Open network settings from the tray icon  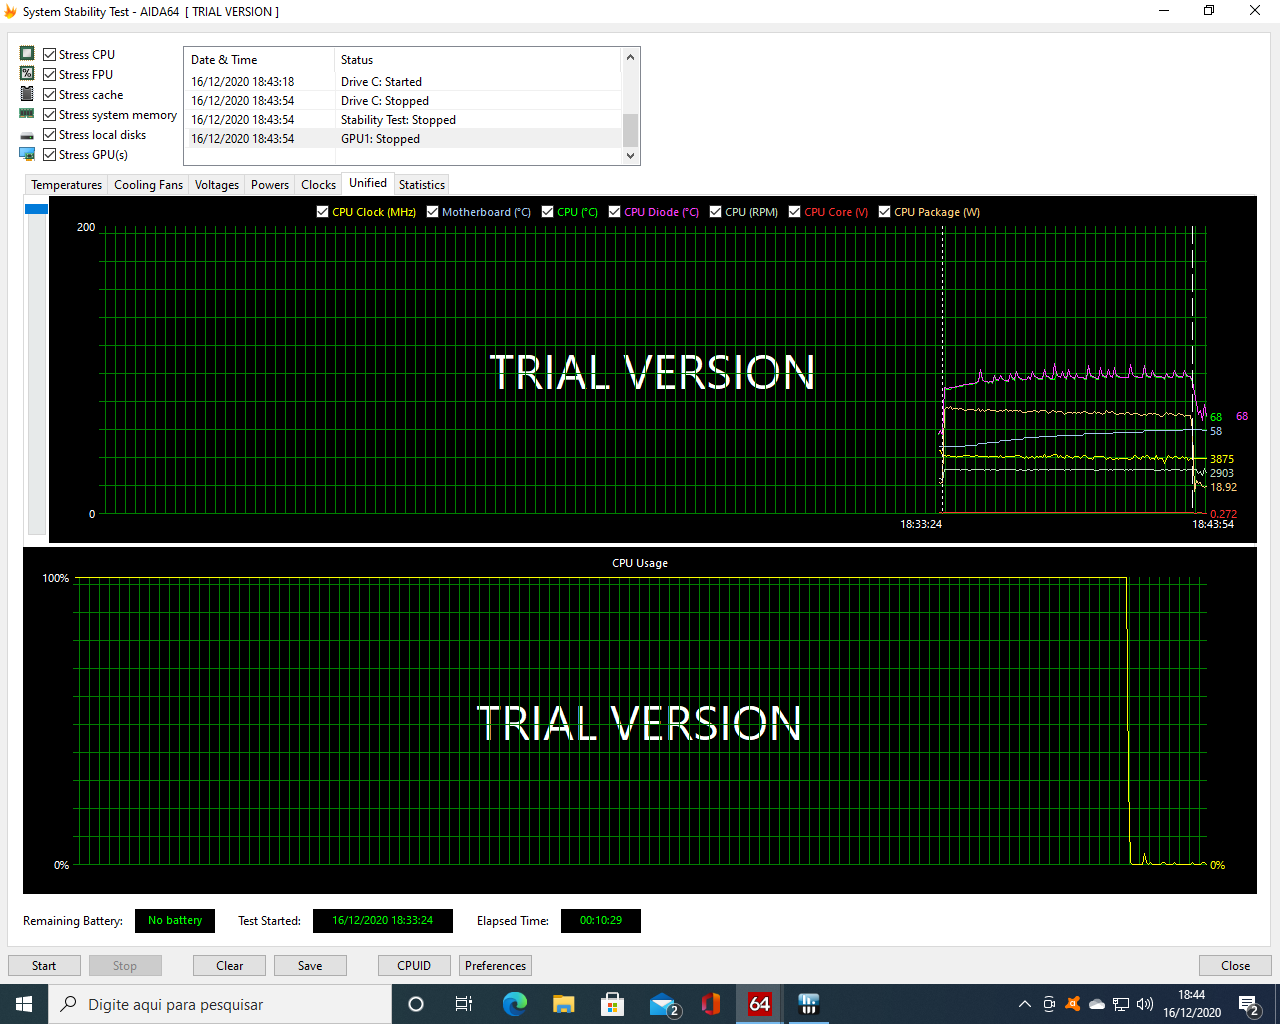(1121, 1004)
